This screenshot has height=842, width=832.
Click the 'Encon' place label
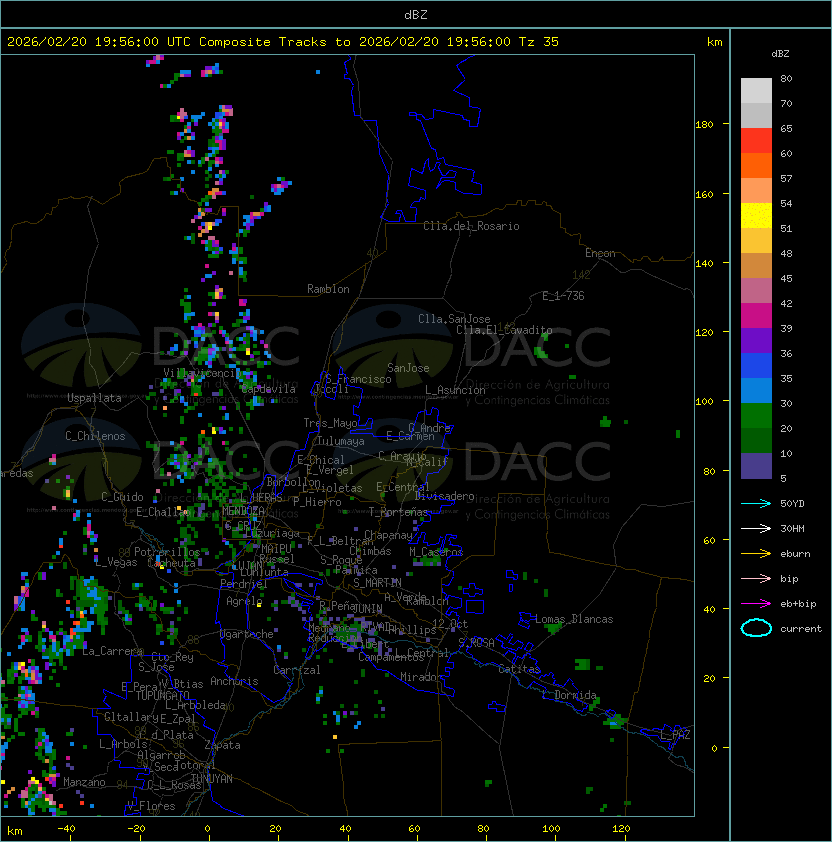[600, 253]
